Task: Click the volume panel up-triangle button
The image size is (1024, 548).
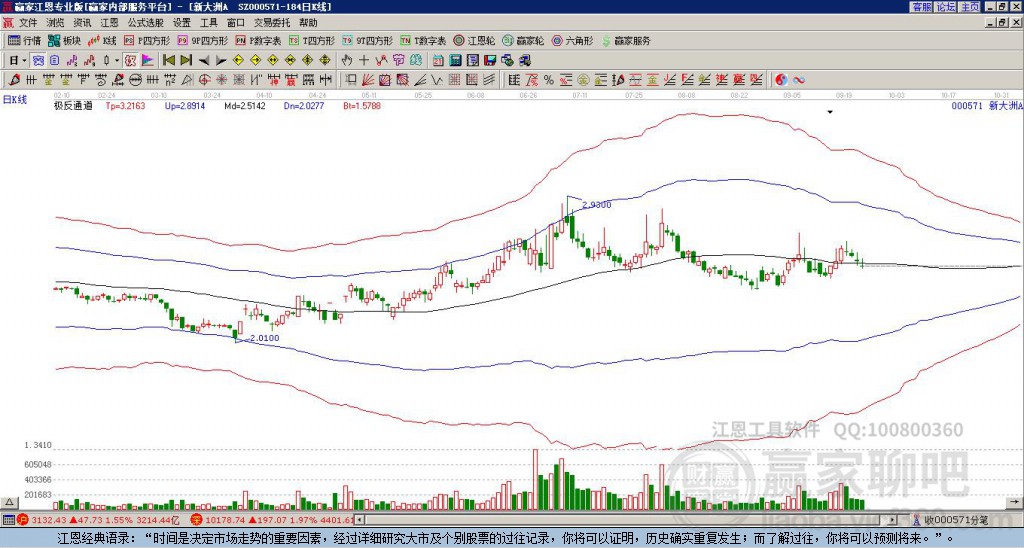Action: coord(8,502)
